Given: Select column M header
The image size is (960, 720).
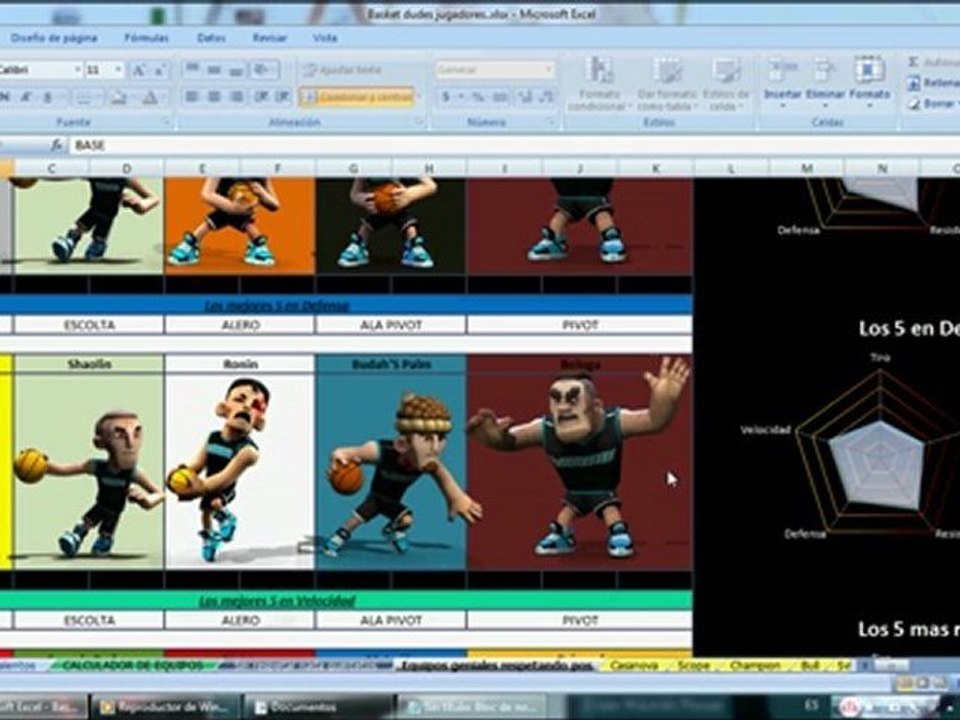Looking at the screenshot, I should (x=807, y=168).
